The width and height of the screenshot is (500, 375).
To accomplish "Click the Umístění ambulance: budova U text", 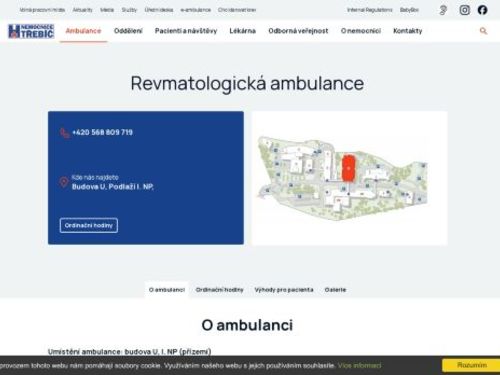I will (130, 352).
